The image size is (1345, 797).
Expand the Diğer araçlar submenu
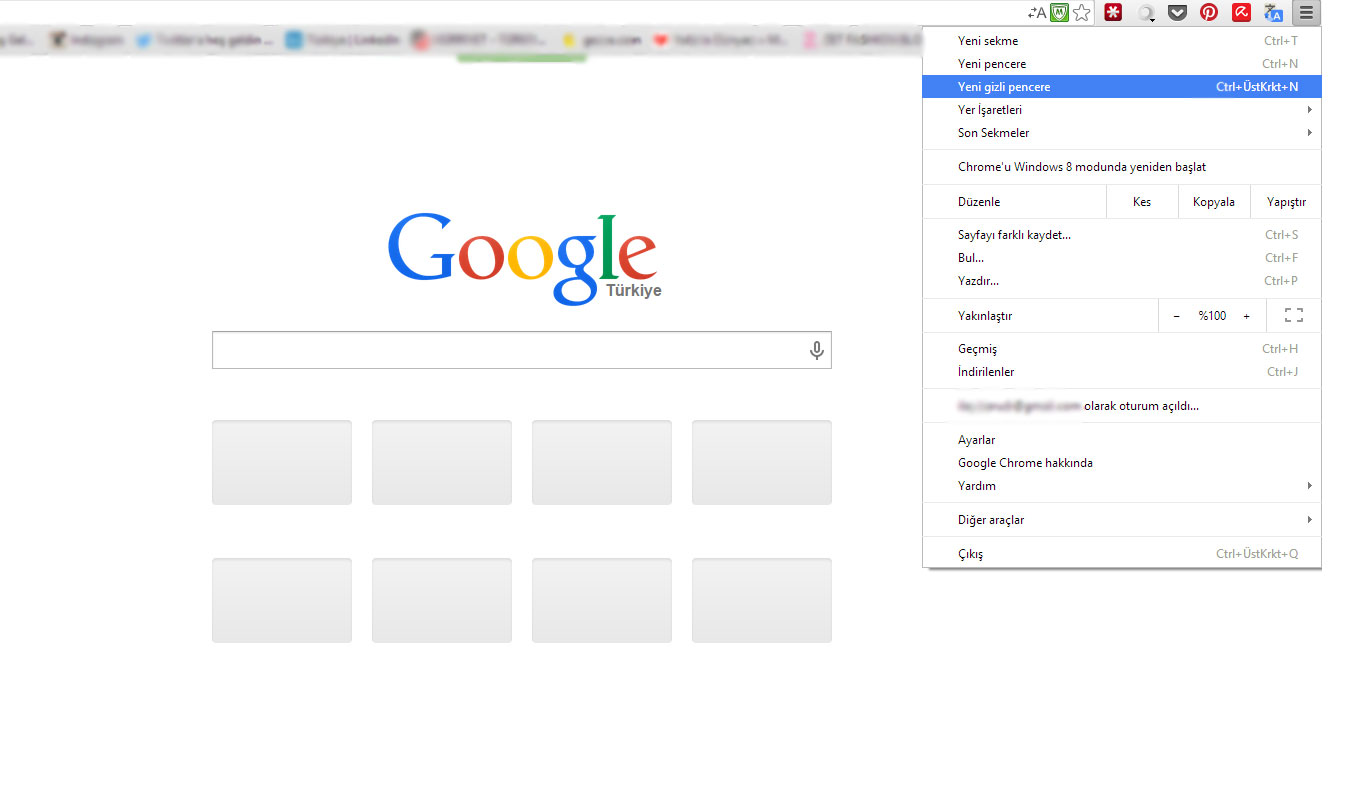1122,520
